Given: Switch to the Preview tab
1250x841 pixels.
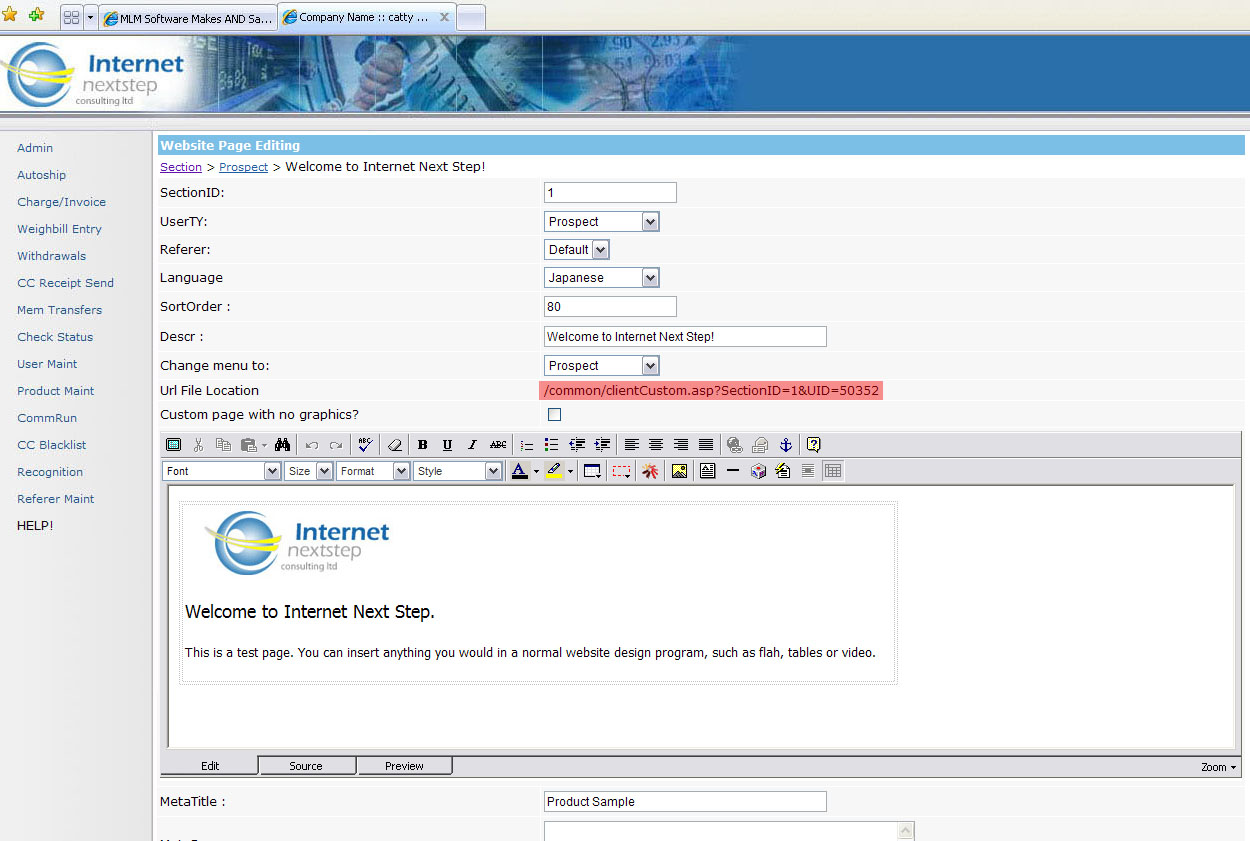Looking at the screenshot, I should click(x=404, y=766).
